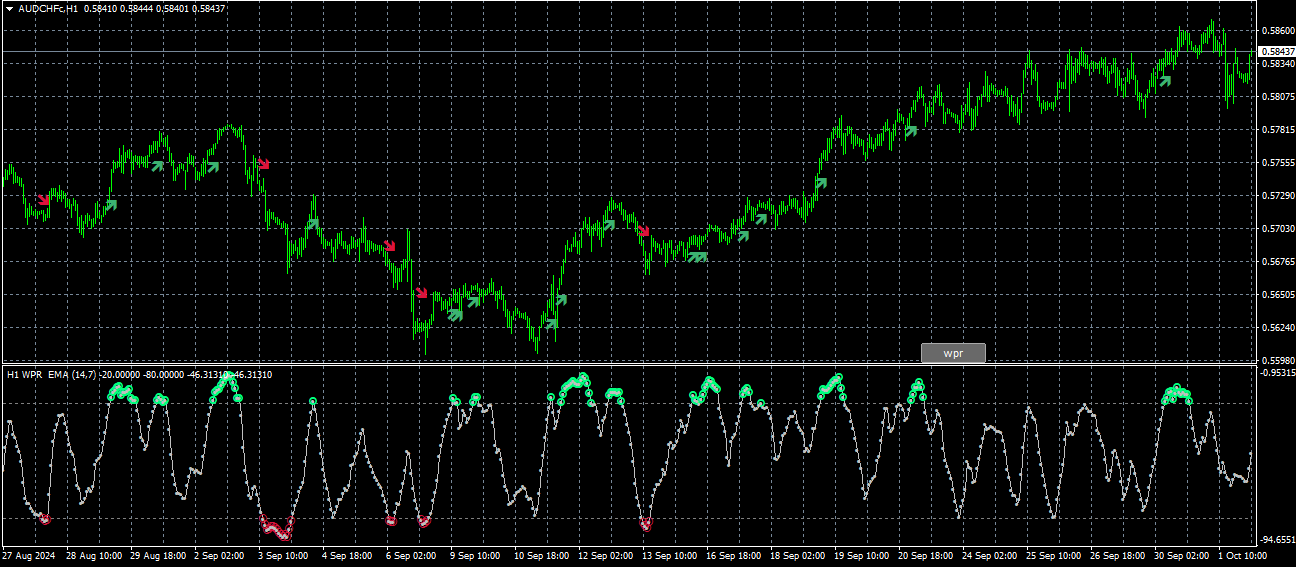This screenshot has height=567, width=1296.
Task: Click the 0.57290 price level label
Action: pos(1276,196)
